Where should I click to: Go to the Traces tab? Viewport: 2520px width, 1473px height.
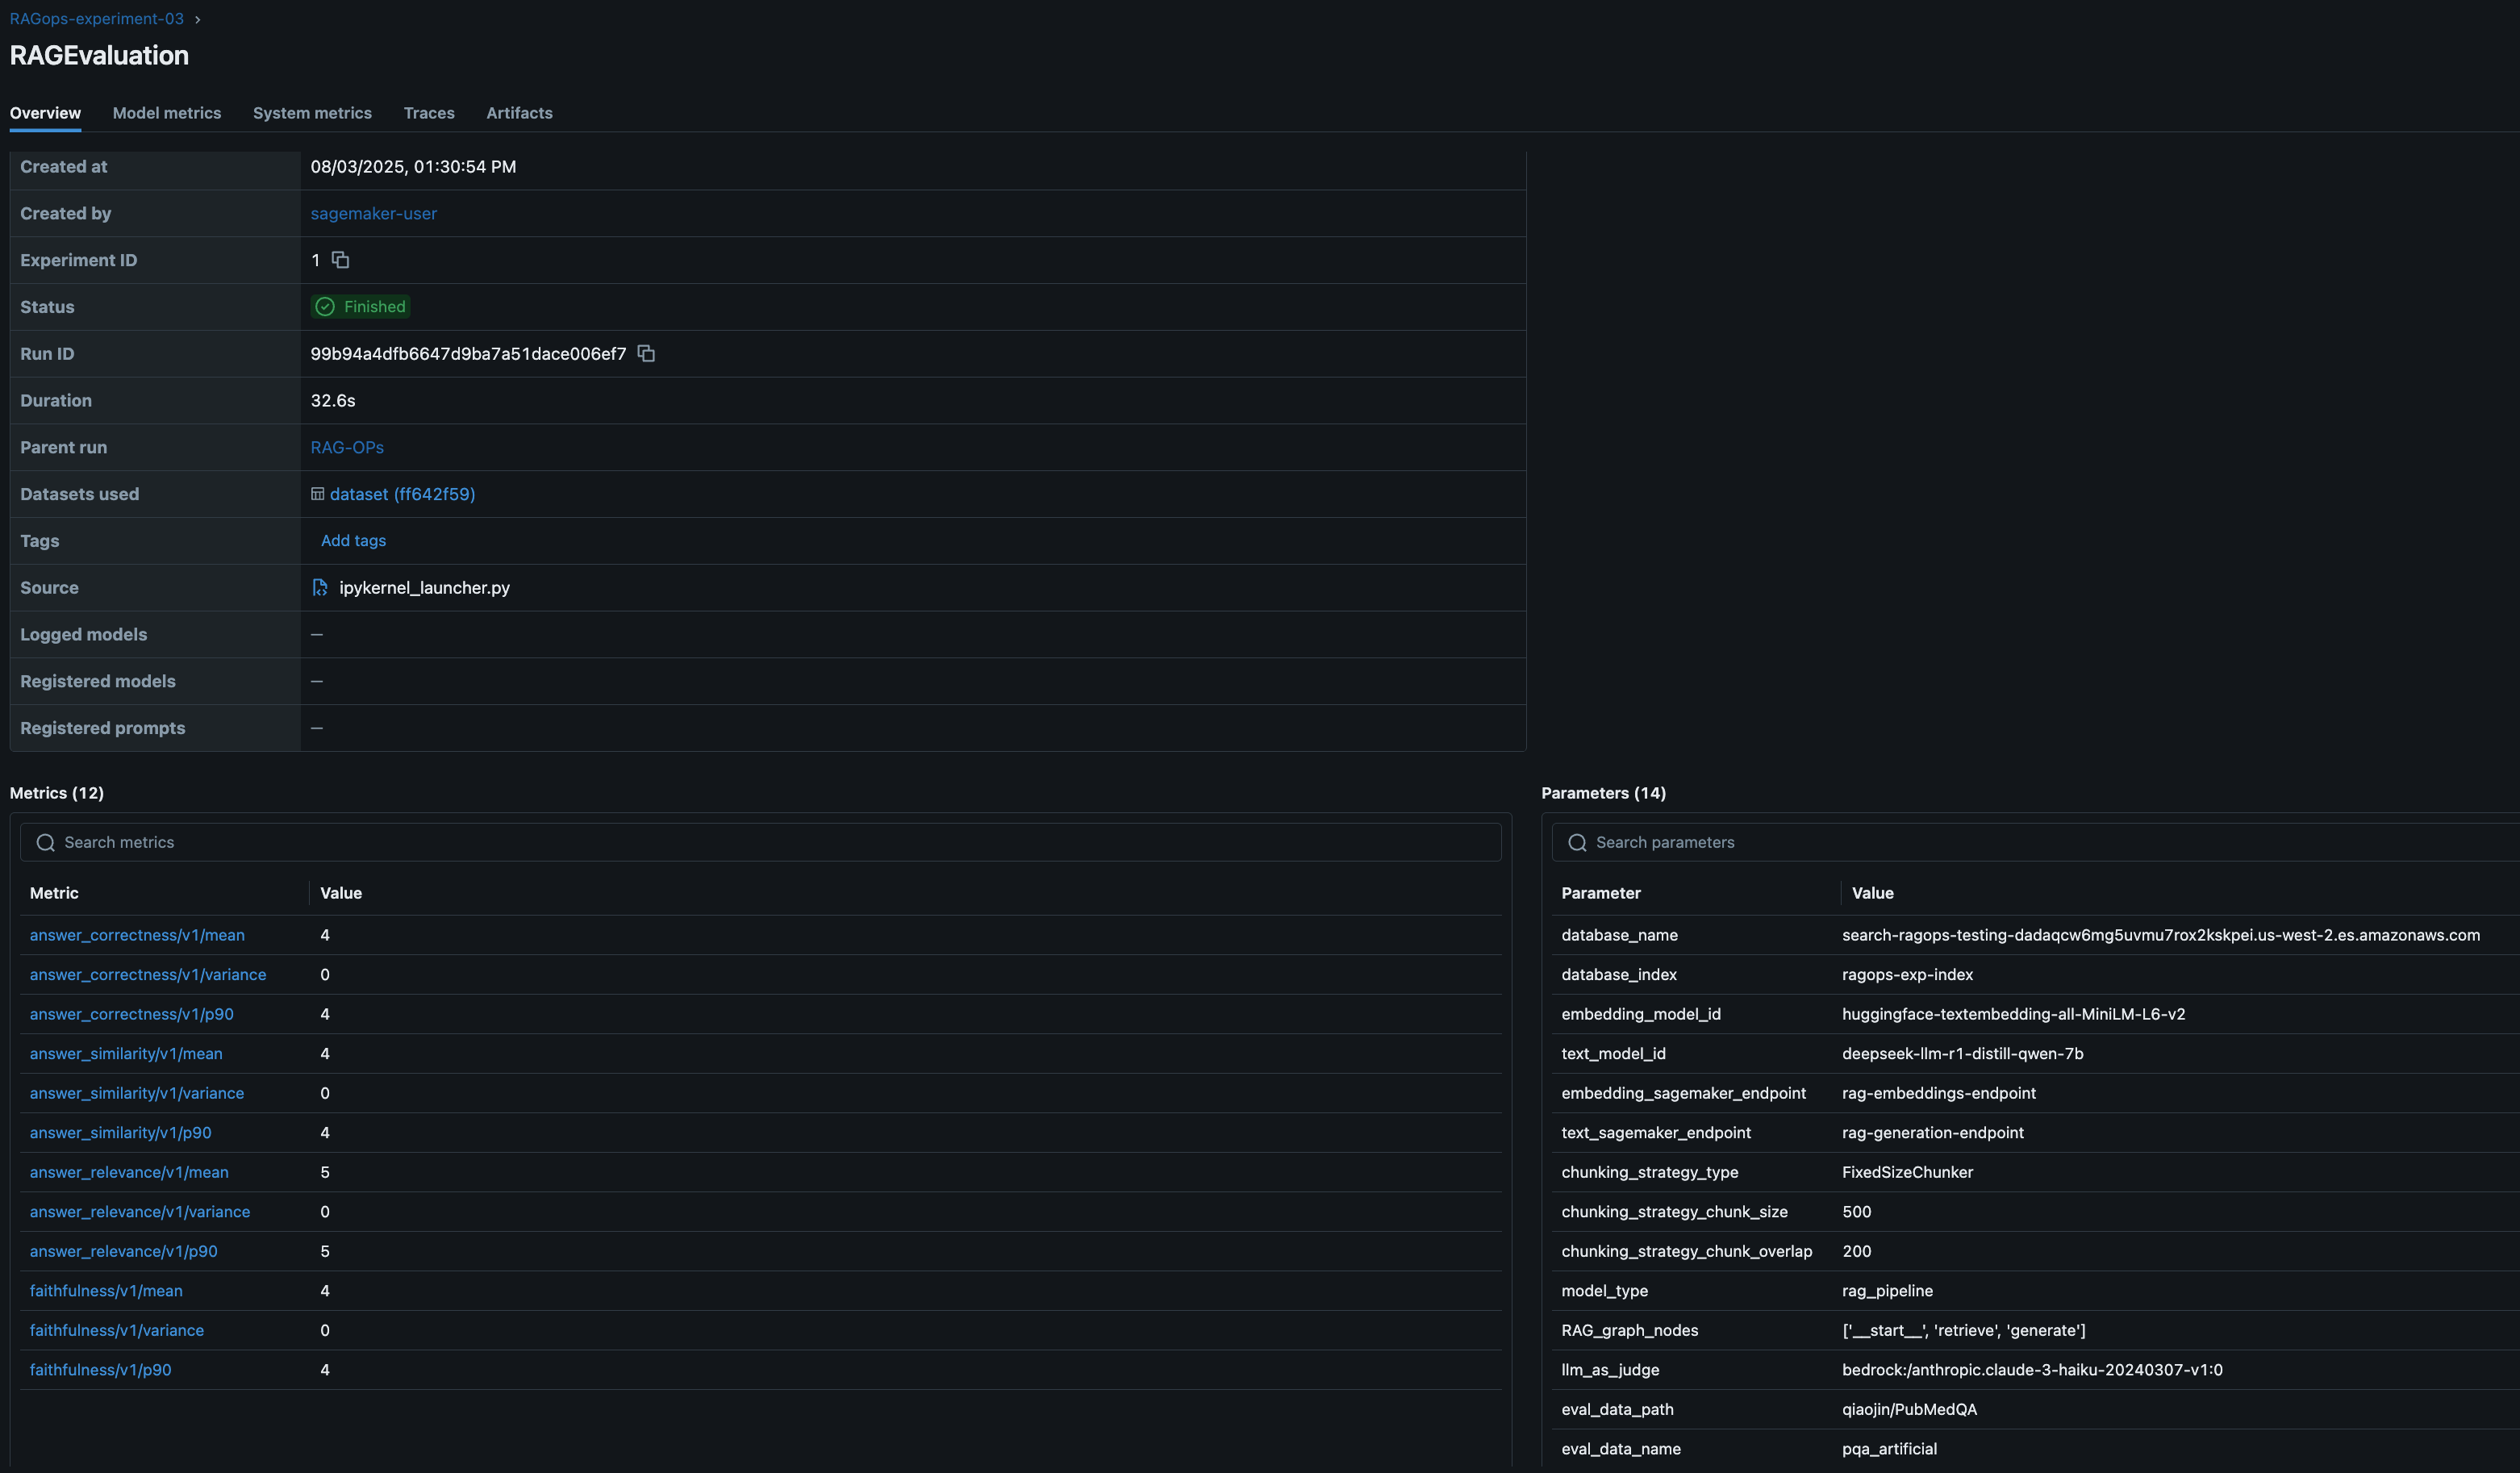(x=429, y=113)
